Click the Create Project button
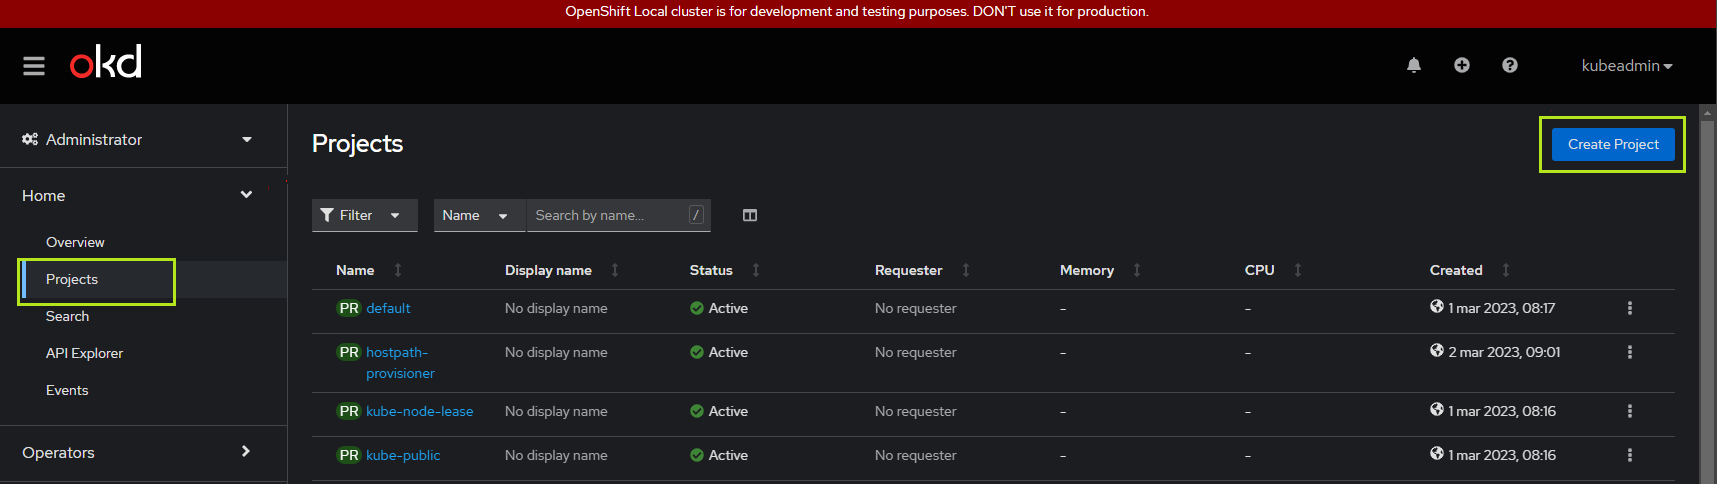This screenshot has height=484, width=1717. click(1613, 144)
